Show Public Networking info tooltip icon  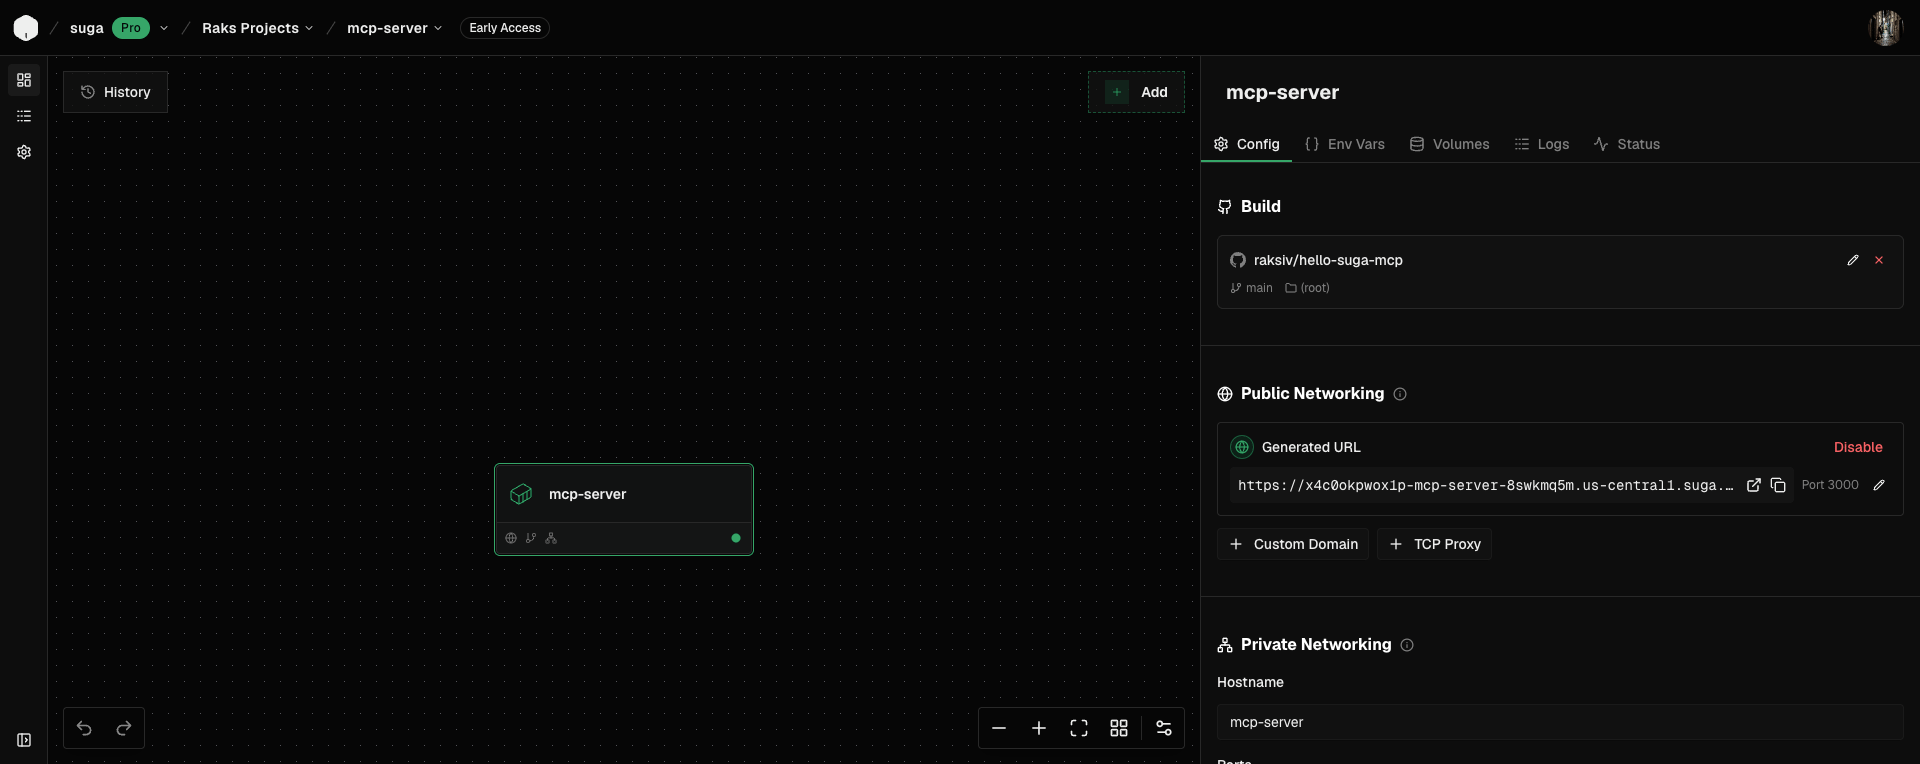pyautogui.click(x=1400, y=394)
